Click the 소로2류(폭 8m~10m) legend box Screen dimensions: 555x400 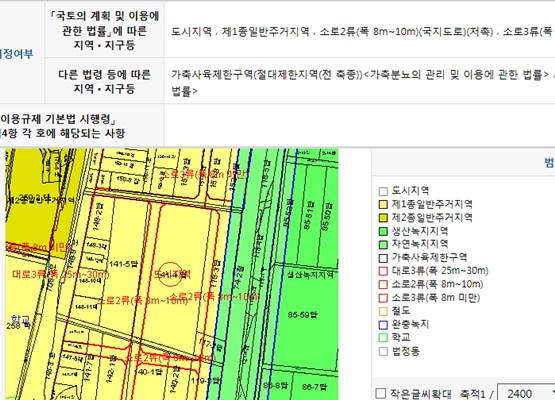click(x=383, y=285)
